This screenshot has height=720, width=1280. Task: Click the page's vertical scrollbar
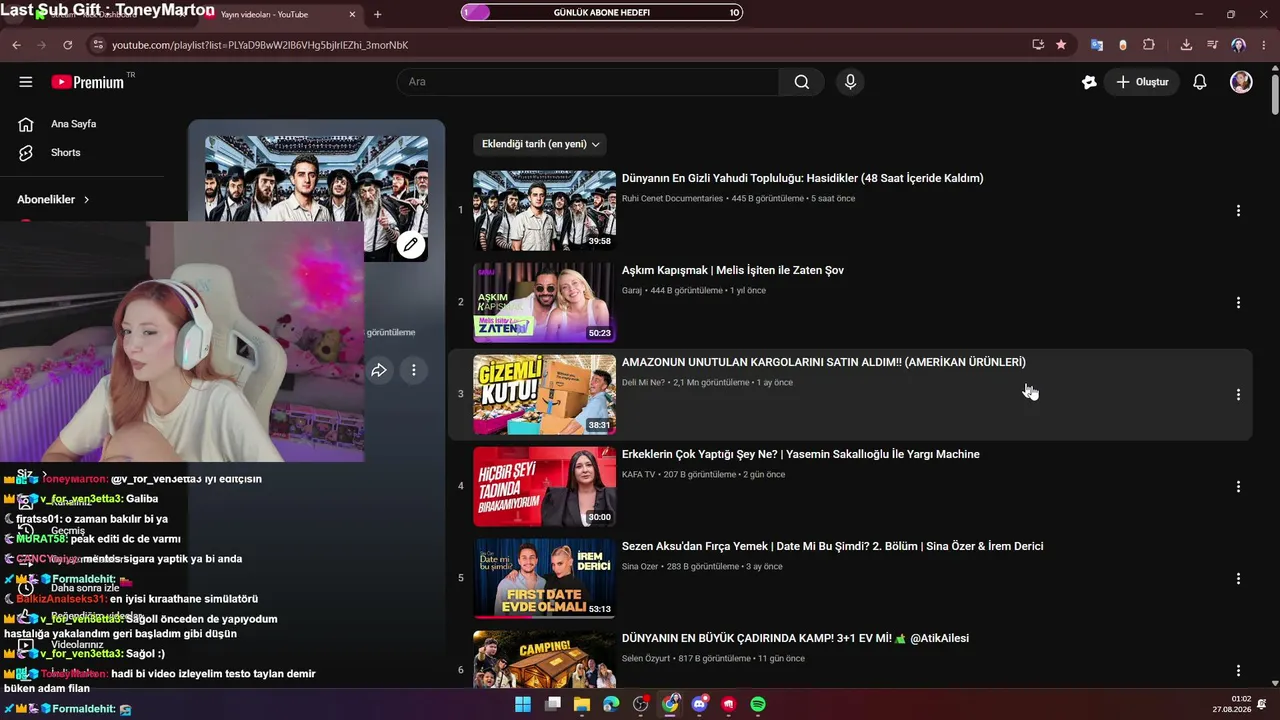(x=1274, y=93)
